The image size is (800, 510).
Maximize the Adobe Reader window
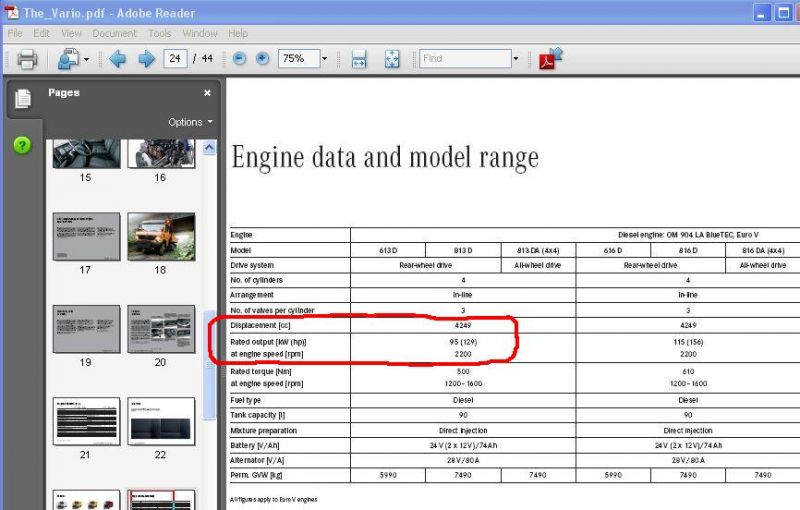[783, 13]
